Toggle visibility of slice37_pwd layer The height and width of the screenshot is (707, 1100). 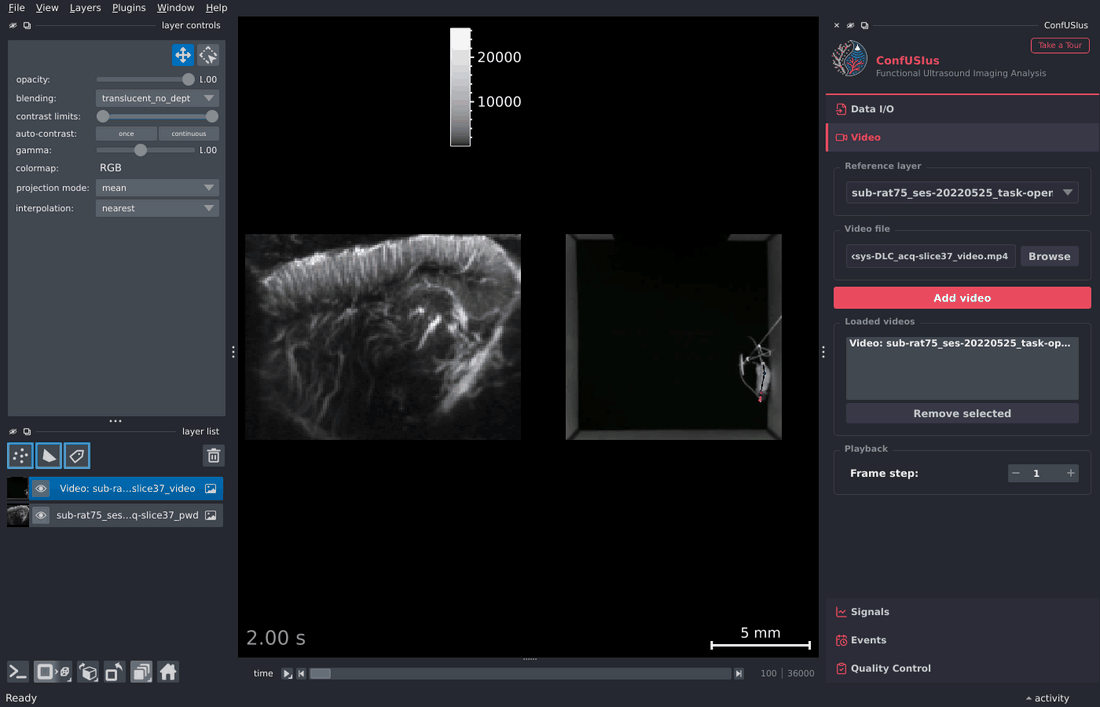coord(41,515)
